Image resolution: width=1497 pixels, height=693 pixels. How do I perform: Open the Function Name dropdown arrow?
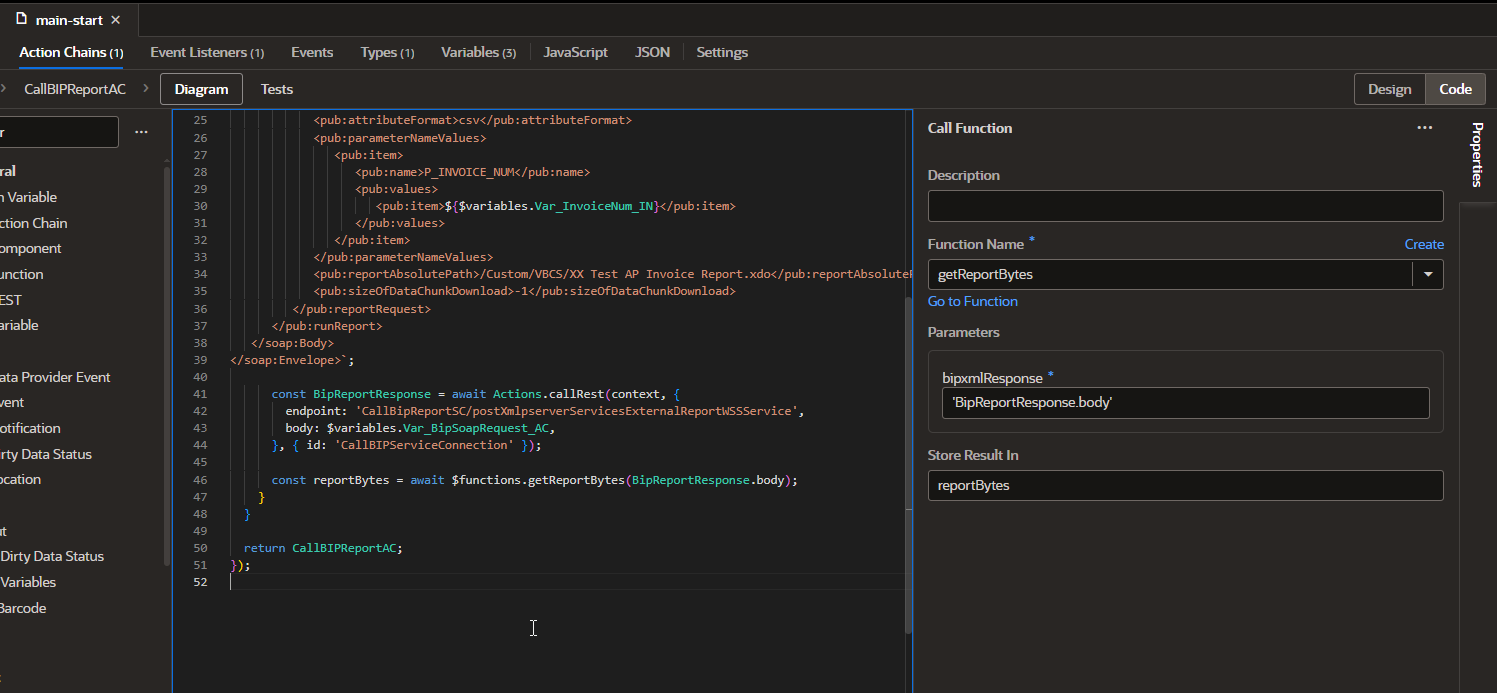1427,274
